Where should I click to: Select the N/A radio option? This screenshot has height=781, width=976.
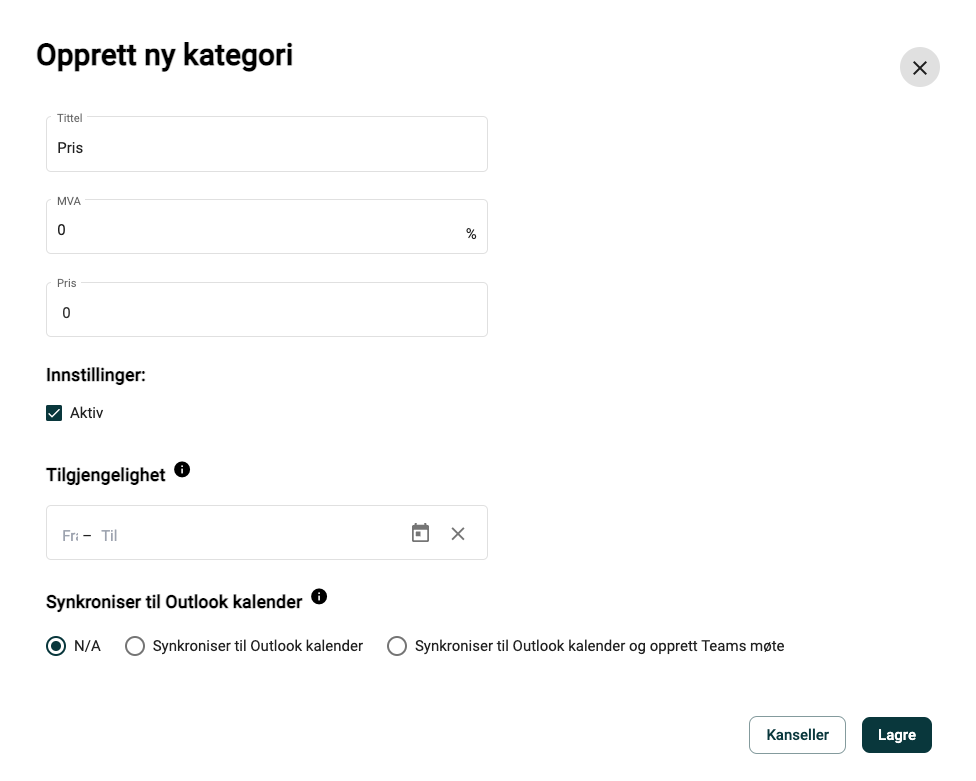(56, 646)
